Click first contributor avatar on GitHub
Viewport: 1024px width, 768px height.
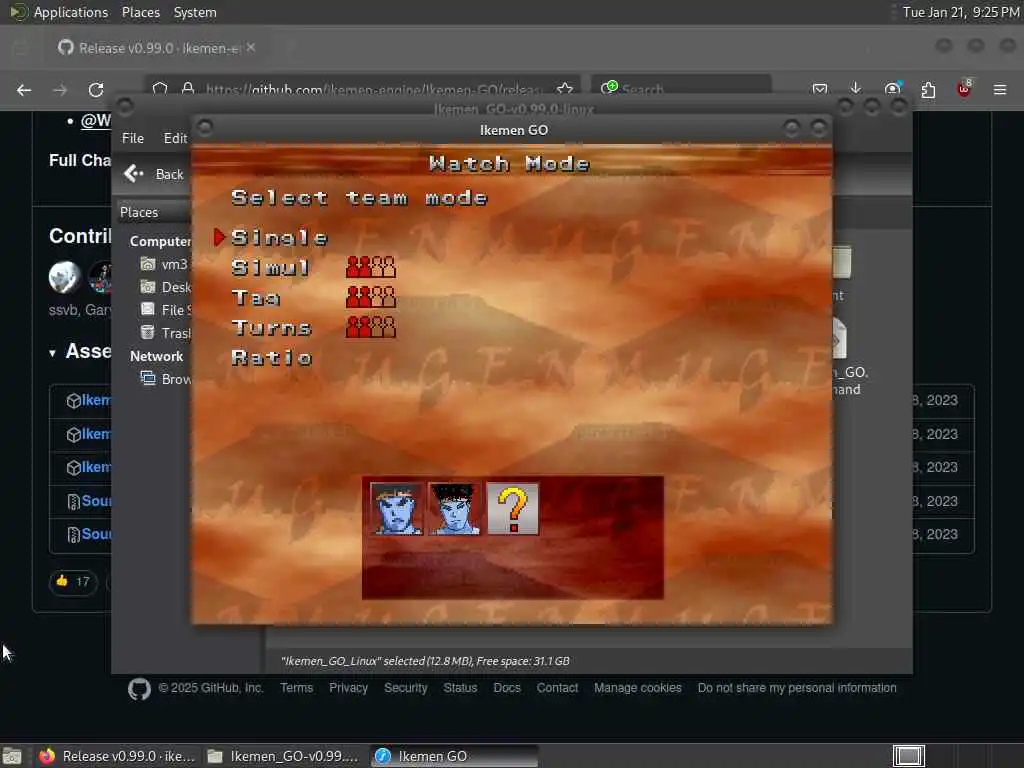pyautogui.click(x=65, y=277)
